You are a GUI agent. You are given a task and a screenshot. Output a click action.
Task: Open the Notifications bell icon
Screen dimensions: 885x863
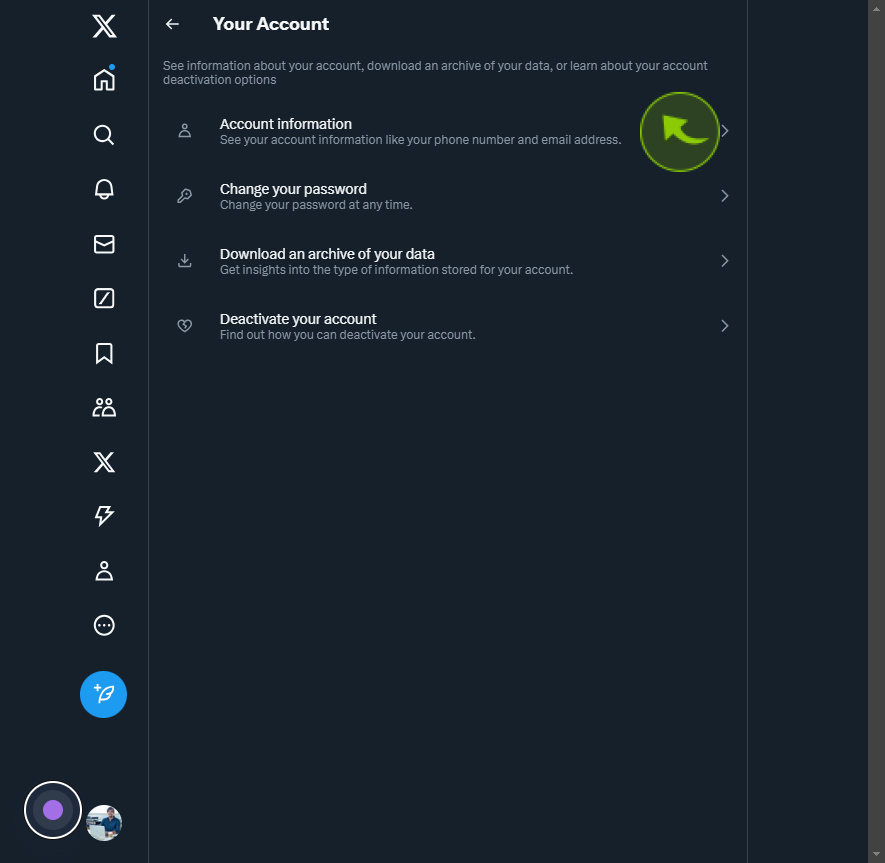[104, 189]
